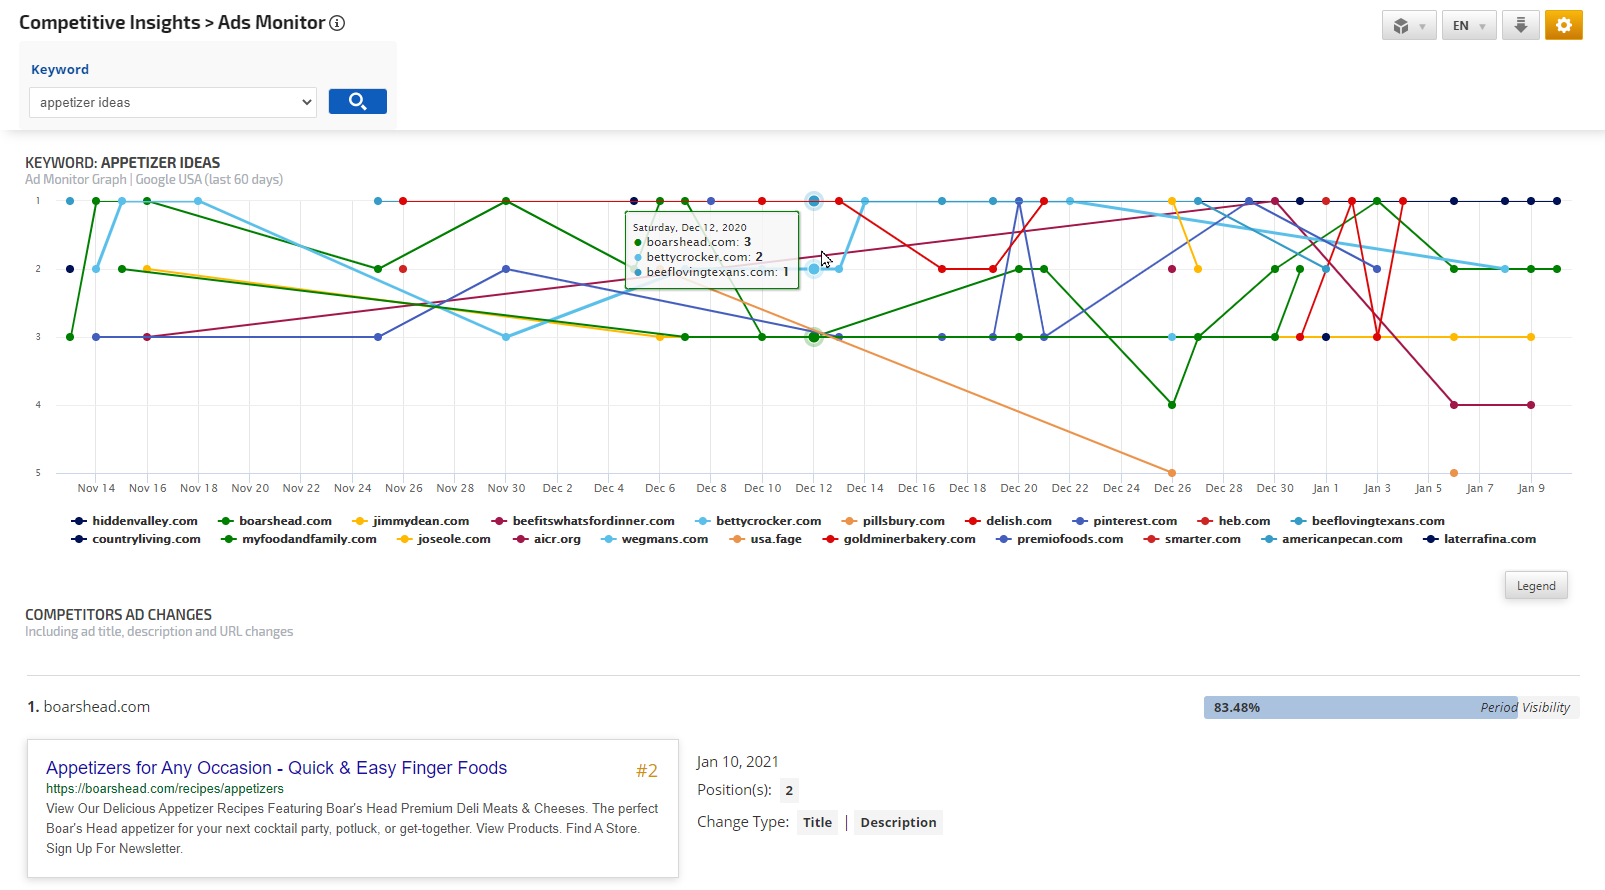Click the blue magnifier search button
This screenshot has height=890, width=1605.
(x=357, y=102)
